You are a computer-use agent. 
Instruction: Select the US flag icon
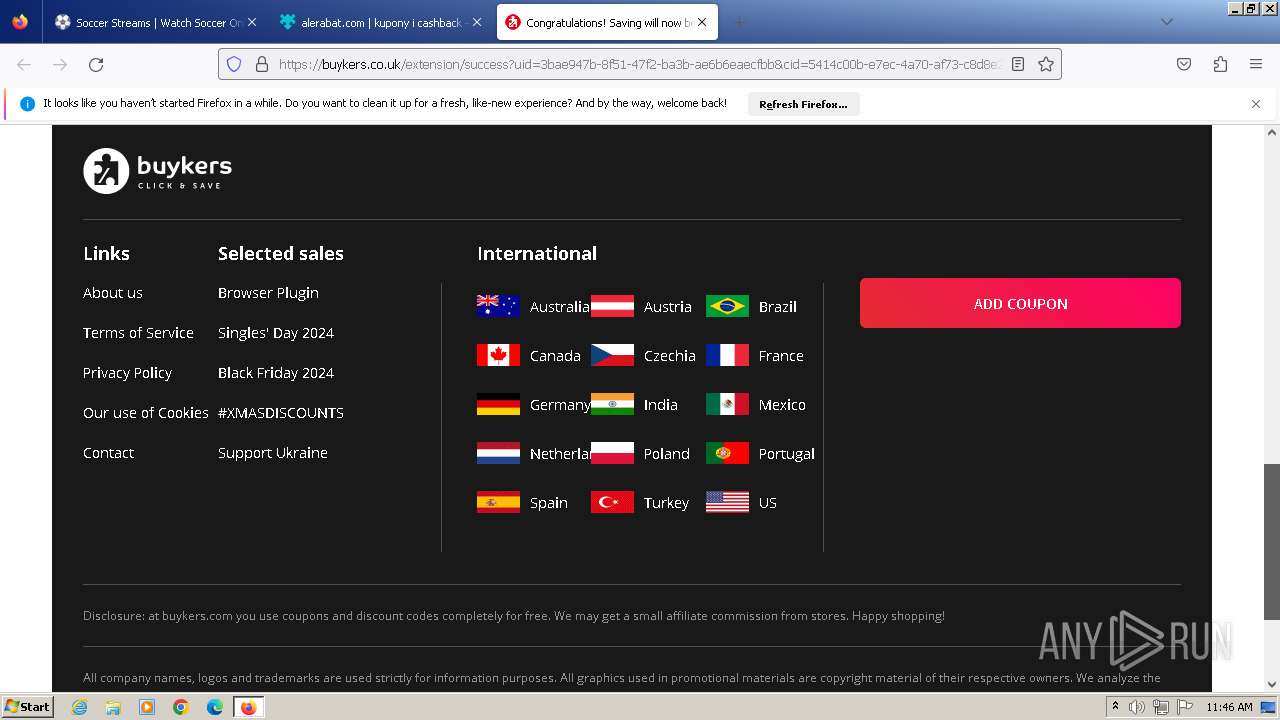(x=727, y=502)
